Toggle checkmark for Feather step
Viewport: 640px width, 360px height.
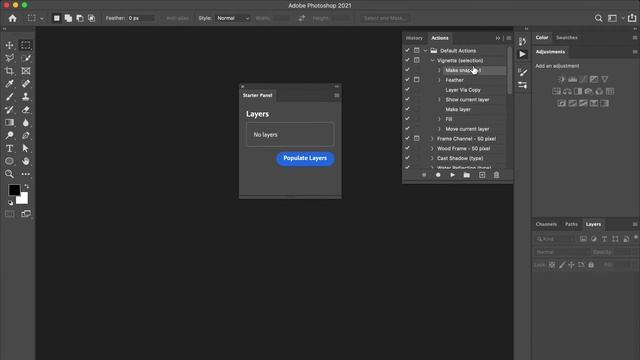coord(407,80)
